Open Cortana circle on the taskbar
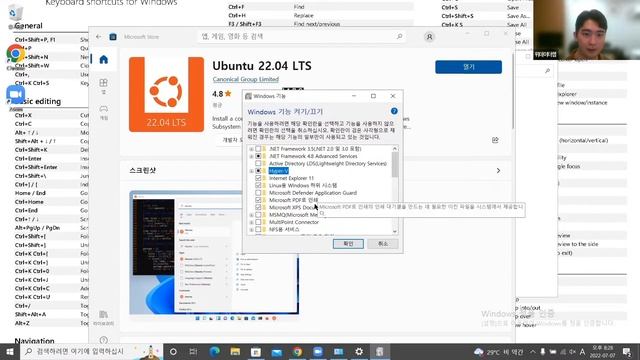 click(x=173, y=351)
